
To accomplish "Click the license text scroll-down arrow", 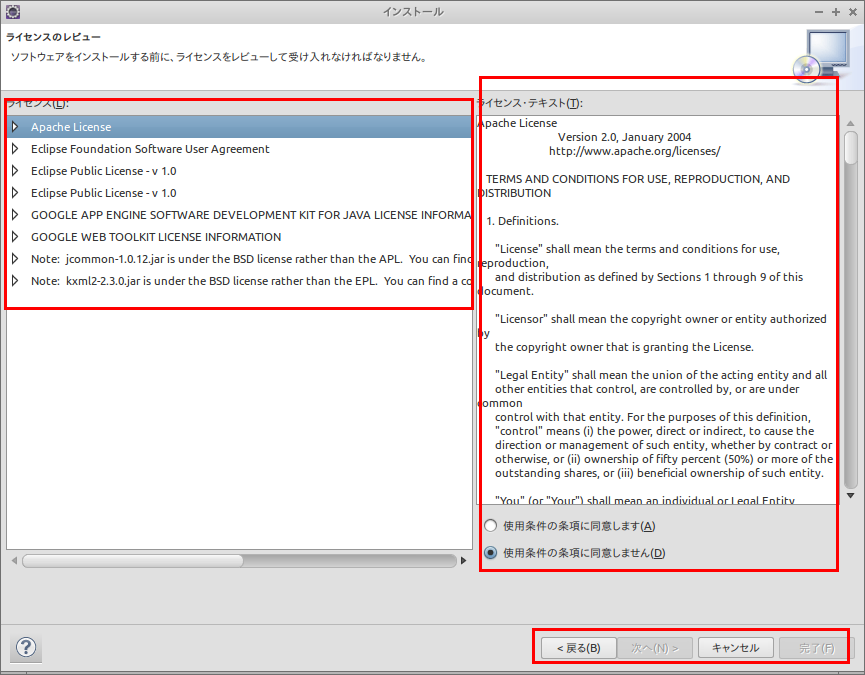I will pos(851,496).
